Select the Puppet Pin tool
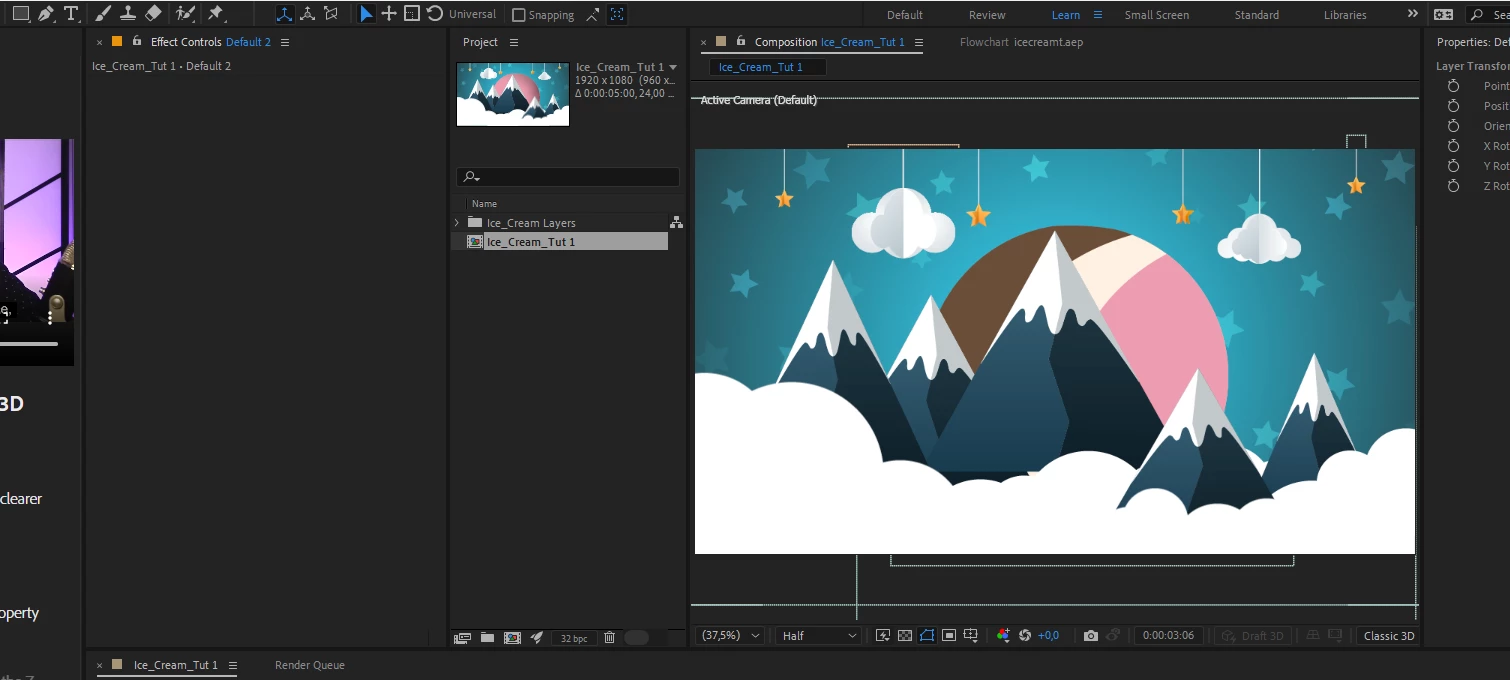This screenshot has height=680, width=1510. point(215,14)
